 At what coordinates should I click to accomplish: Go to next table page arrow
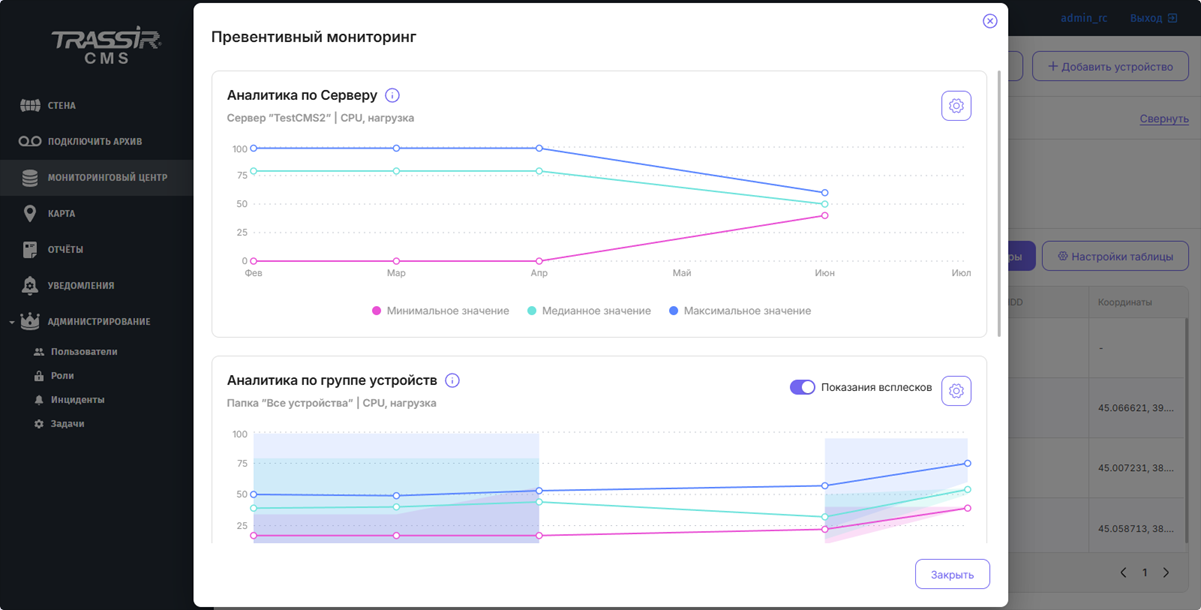pos(1166,573)
